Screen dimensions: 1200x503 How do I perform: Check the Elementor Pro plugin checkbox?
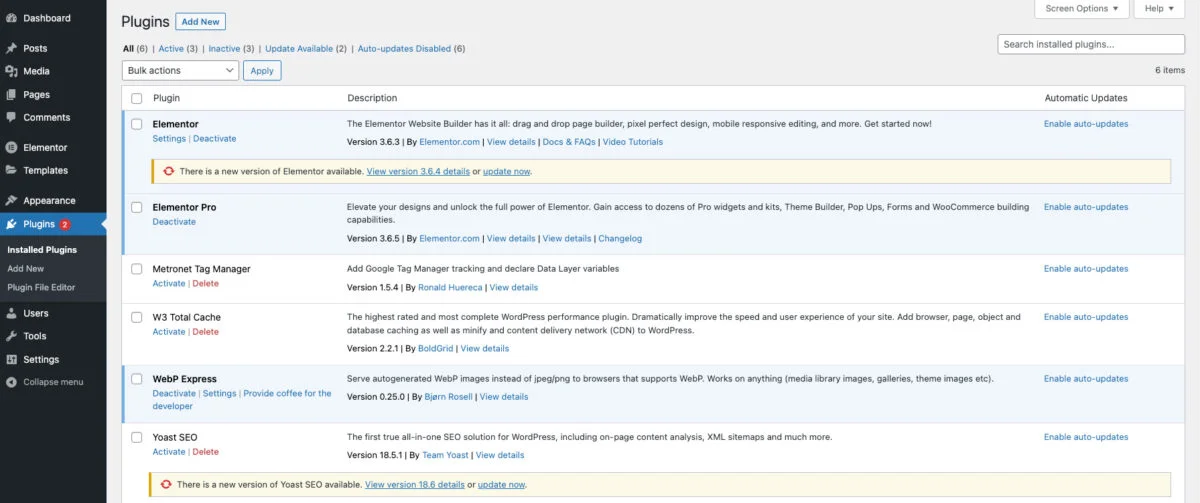pos(137,207)
